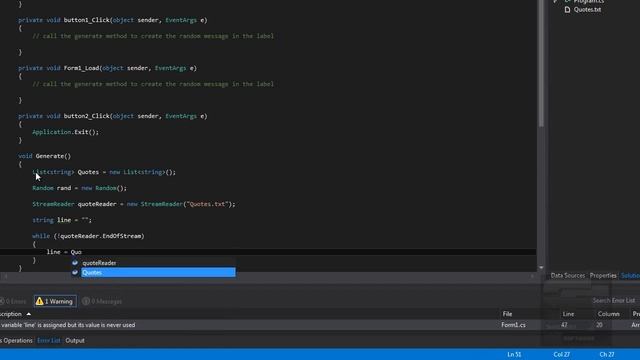Click the button1_Click method name
Viewport: 640px width, 360px height.
pyautogui.click(x=87, y=20)
